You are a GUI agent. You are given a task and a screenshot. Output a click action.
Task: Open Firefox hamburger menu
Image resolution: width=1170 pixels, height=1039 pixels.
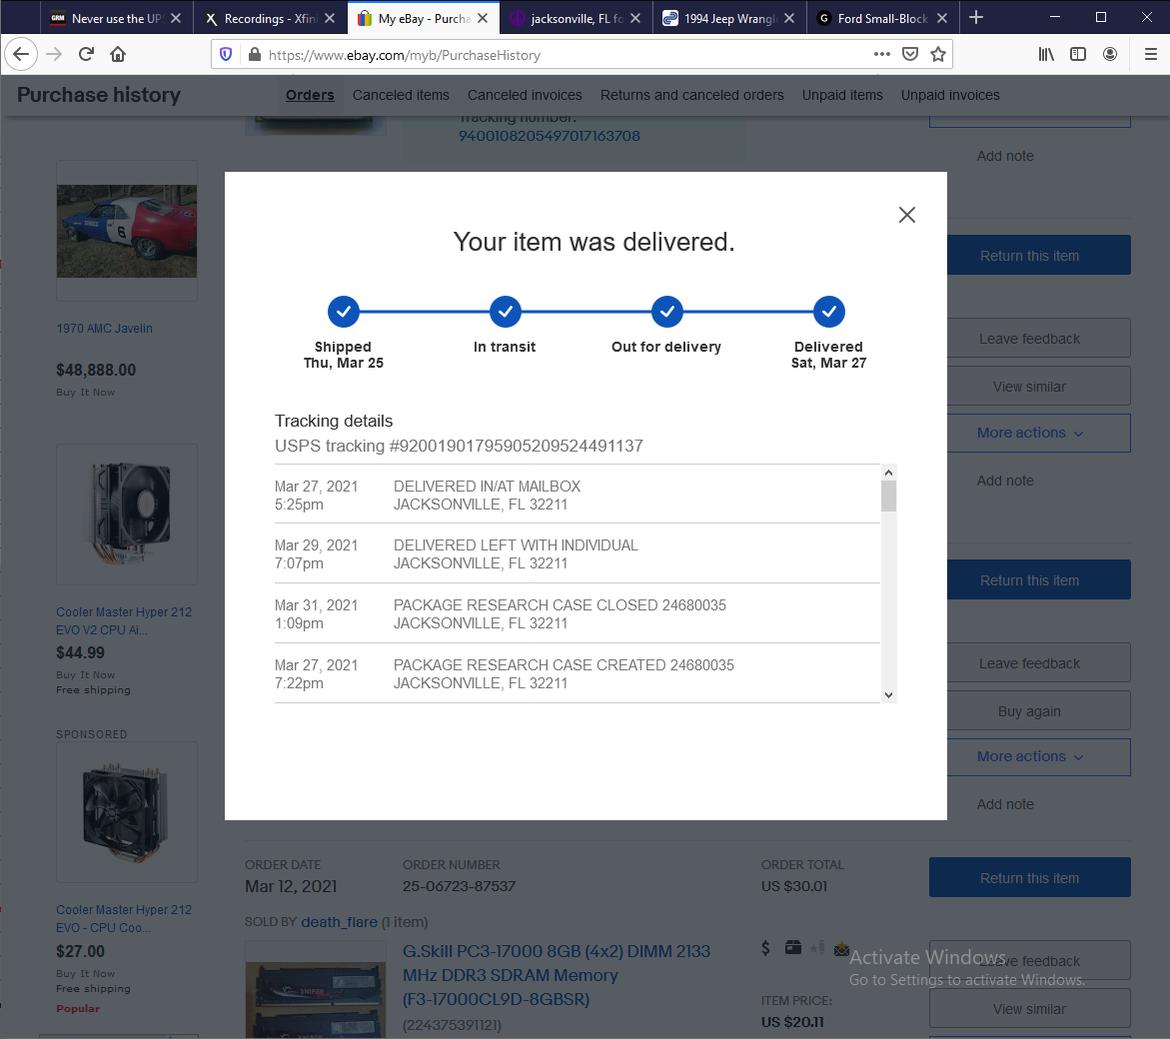point(1151,54)
